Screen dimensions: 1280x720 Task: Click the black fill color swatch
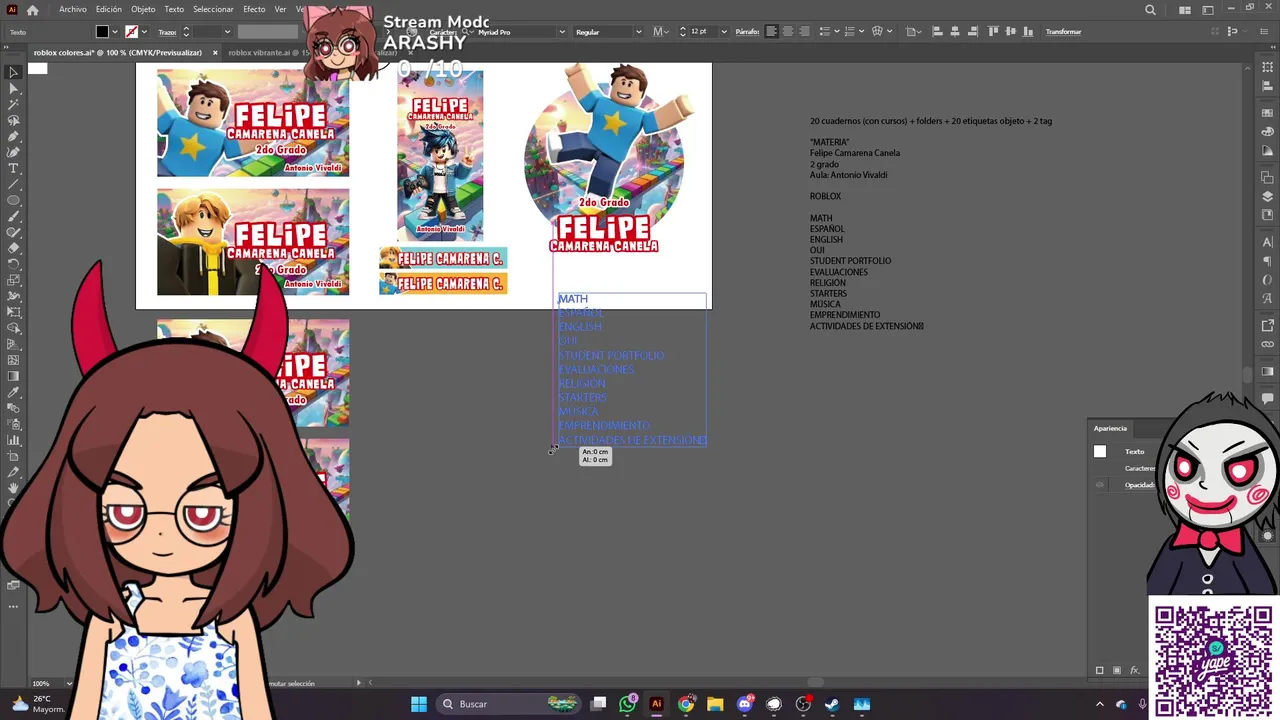coord(102,32)
